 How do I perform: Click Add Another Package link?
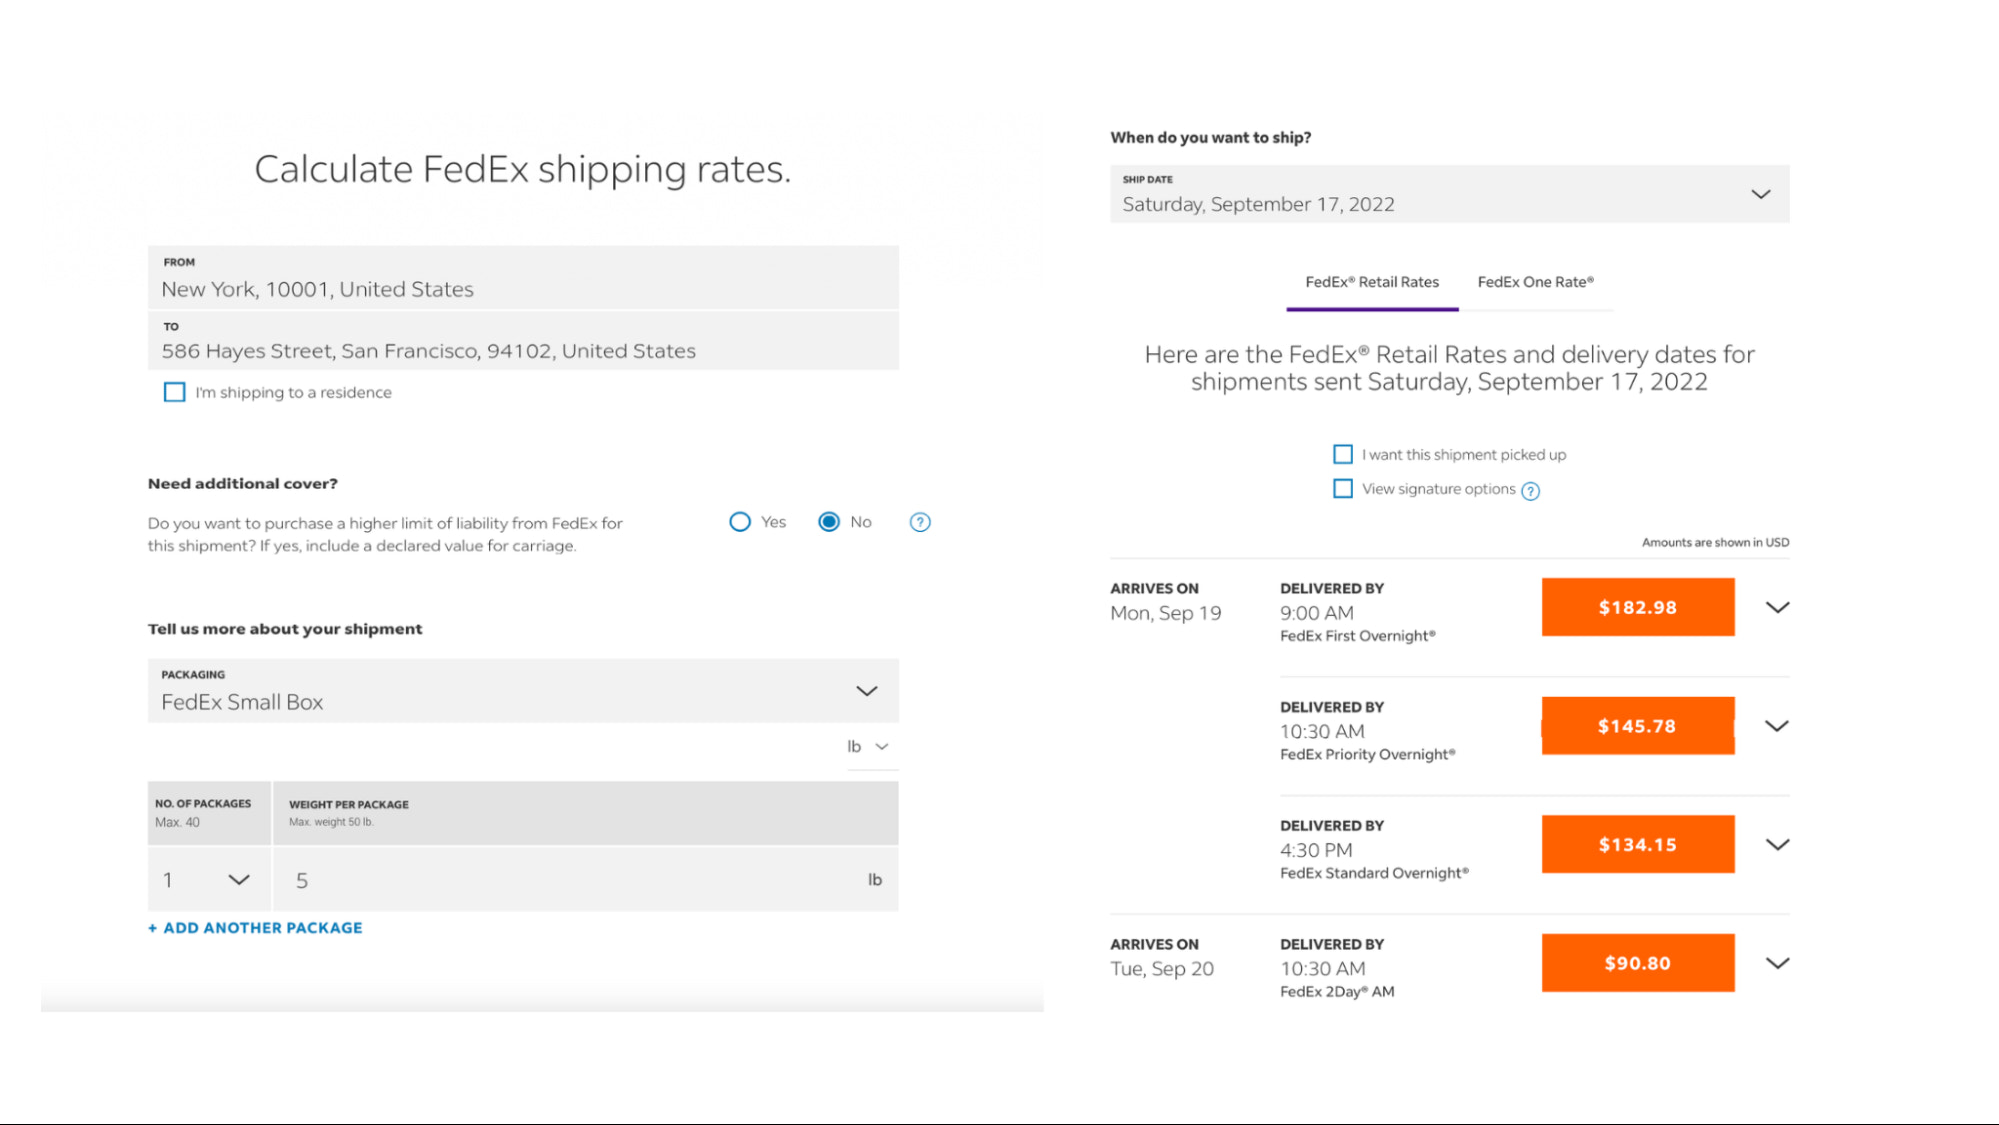[256, 928]
